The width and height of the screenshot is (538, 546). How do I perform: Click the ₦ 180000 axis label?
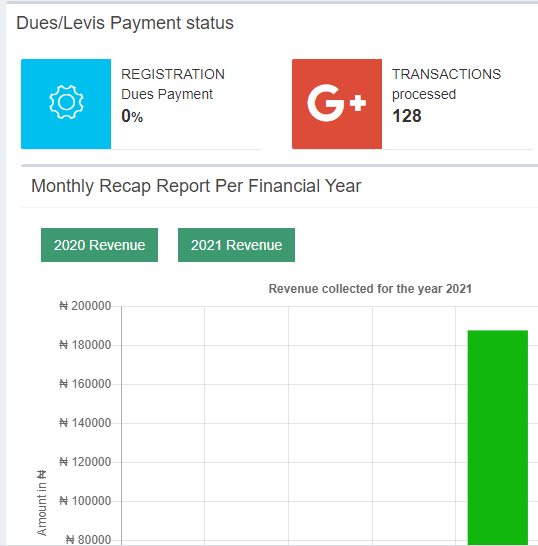coord(85,345)
